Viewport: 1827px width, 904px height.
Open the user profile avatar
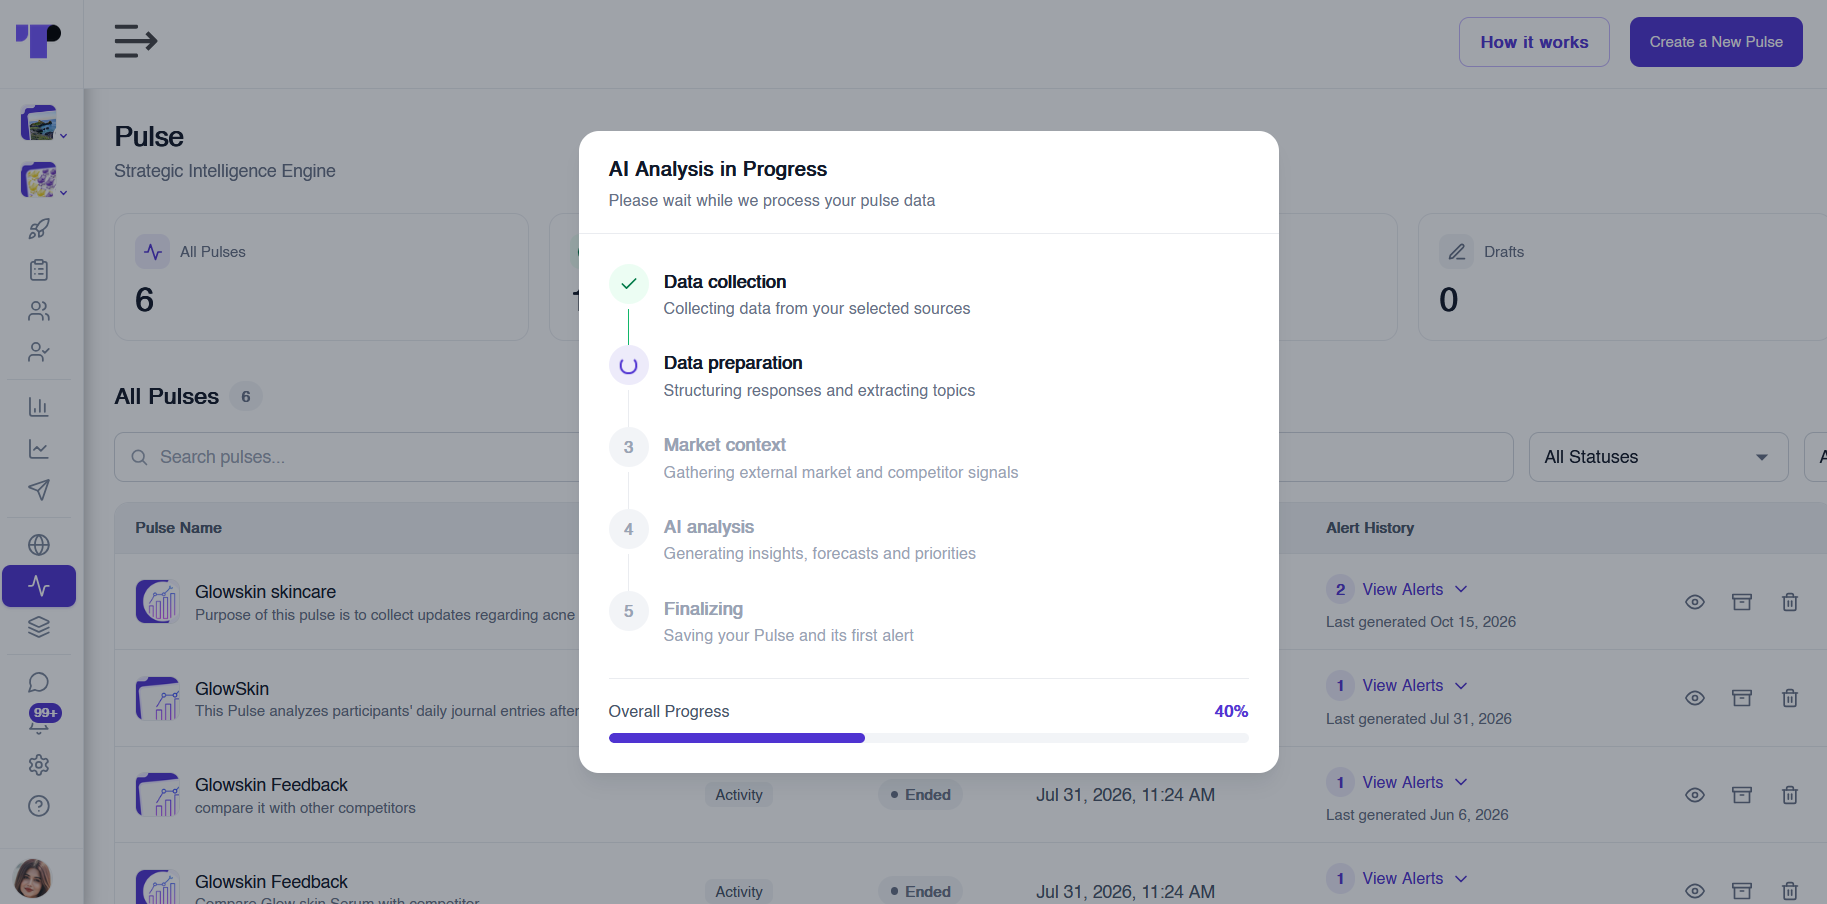[x=33, y=879]
